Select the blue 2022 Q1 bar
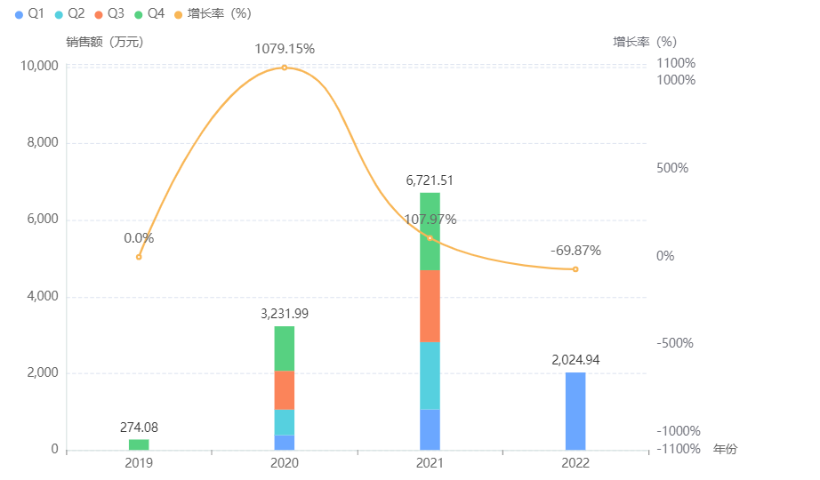This screenshot has height=480, width=820. point(575,411)
